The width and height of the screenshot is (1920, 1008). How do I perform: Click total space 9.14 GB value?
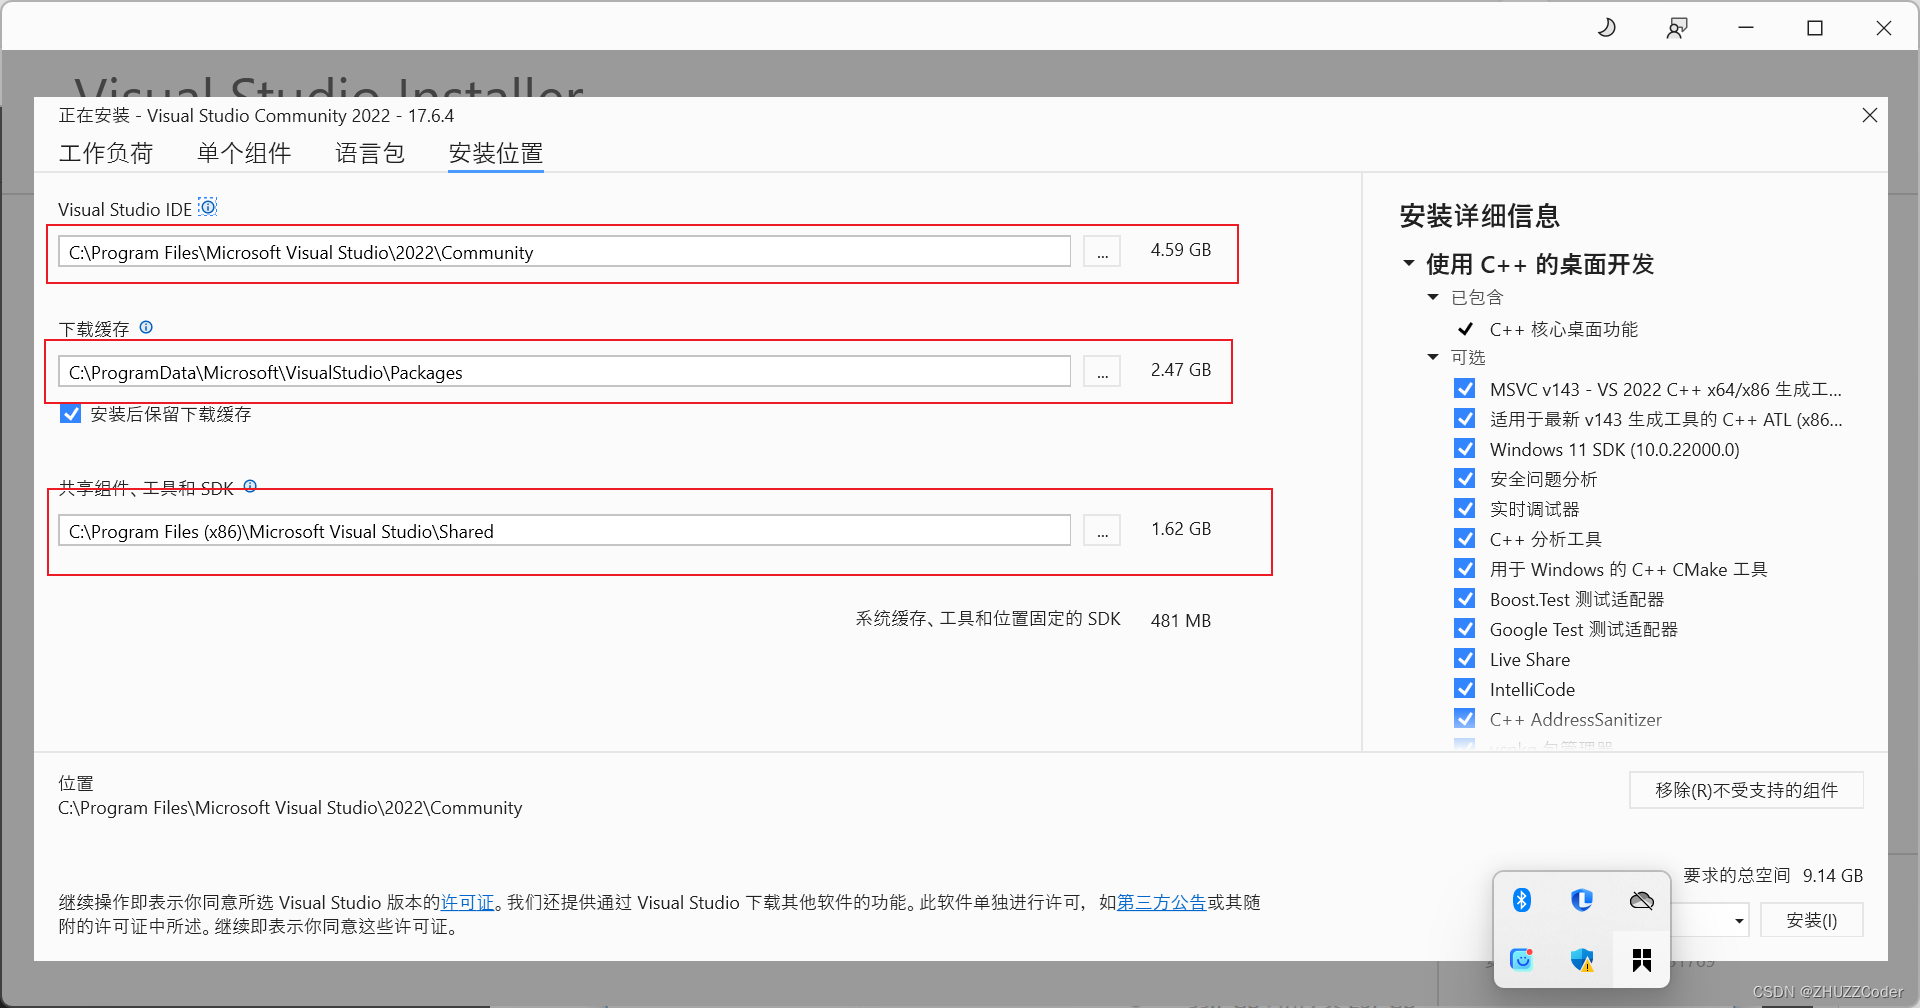[x=1832, y=875]
